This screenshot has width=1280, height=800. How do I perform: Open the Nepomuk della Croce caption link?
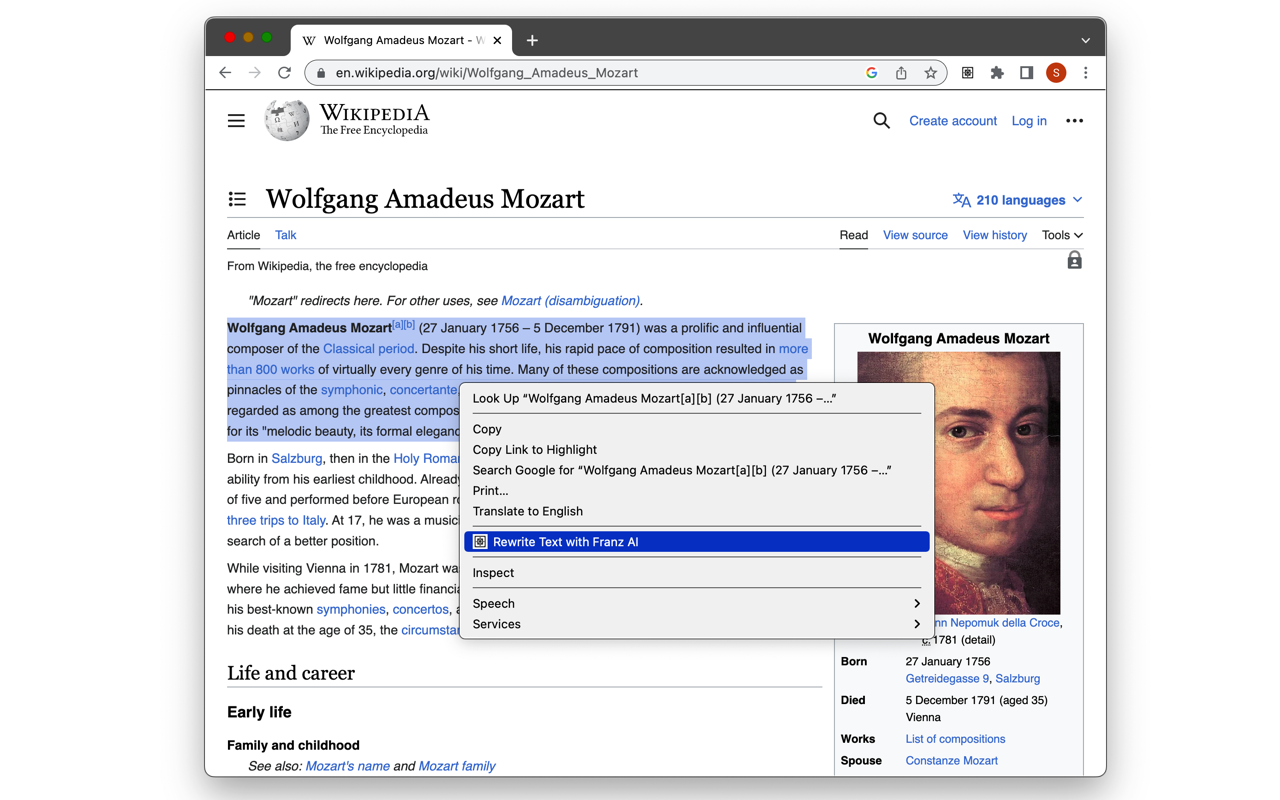click(997, 623)
